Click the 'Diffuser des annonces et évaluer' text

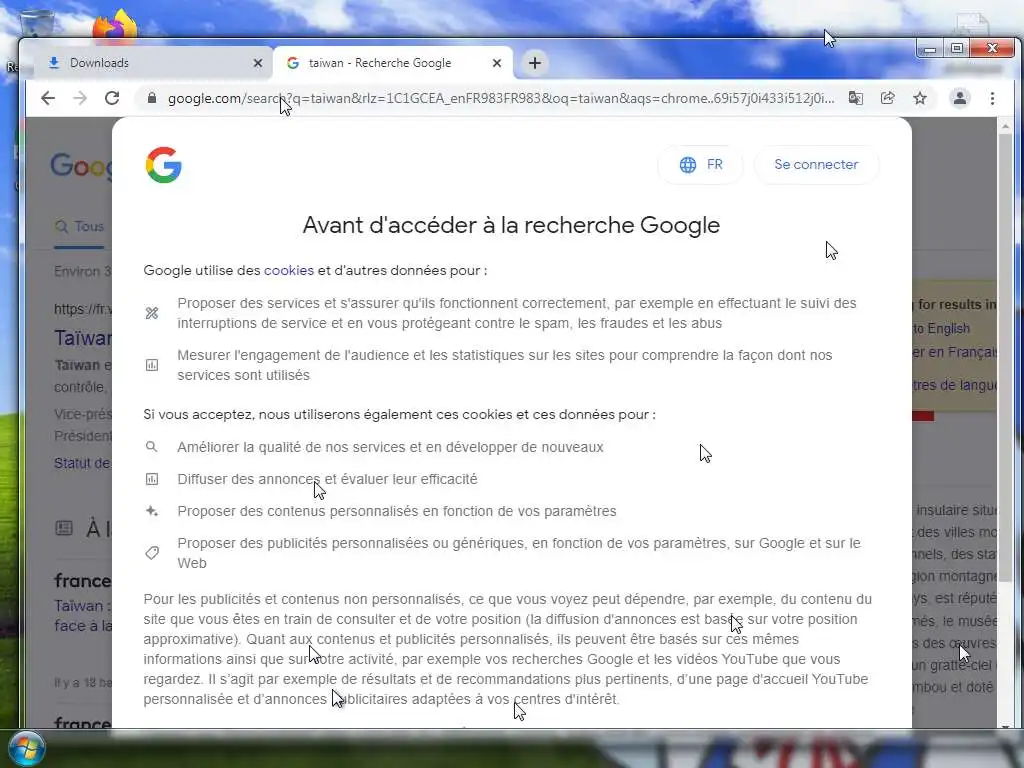327,479
